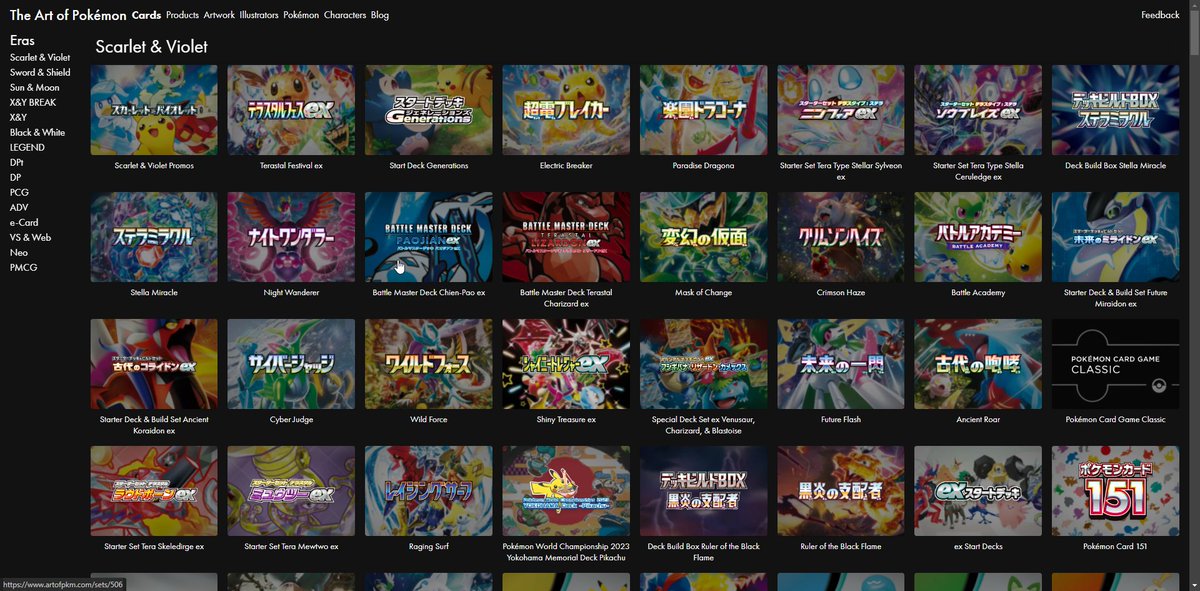Open Paradise Dragona set thumbnail
This screenshot has height=591, width=1200.
pos(704,110)
